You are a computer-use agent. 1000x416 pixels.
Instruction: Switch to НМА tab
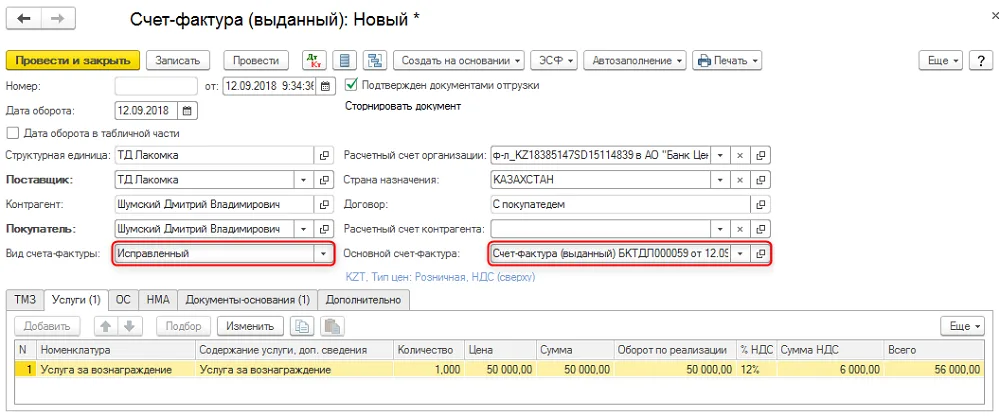[158, 299]
